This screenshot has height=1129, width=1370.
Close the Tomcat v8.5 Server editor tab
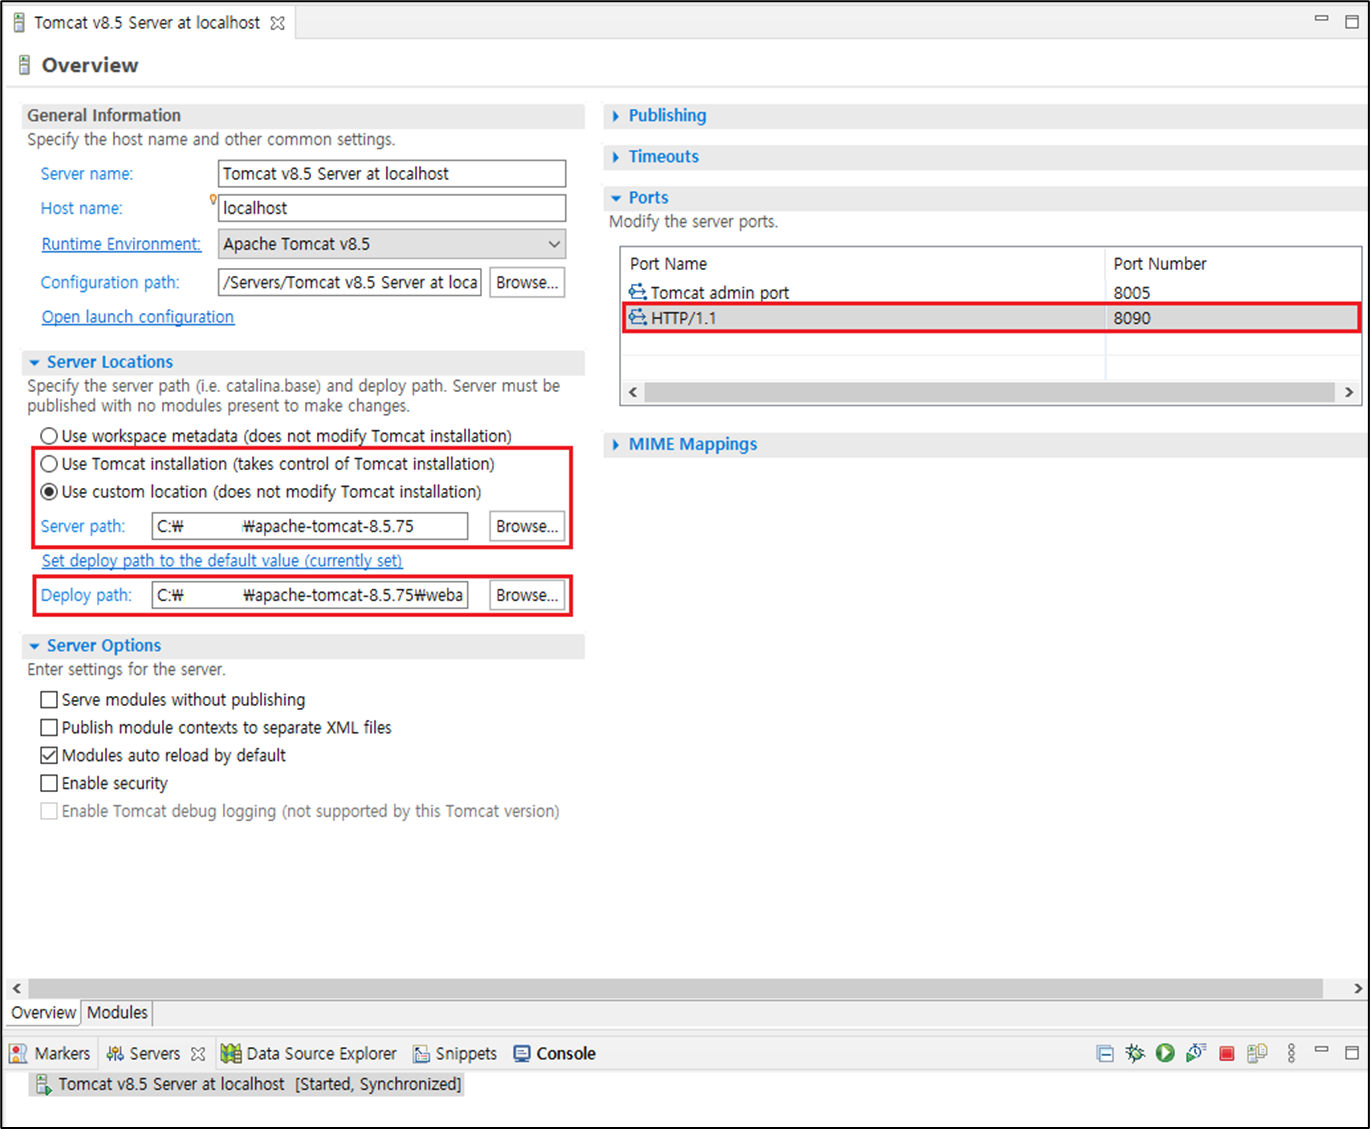point(278,23)
